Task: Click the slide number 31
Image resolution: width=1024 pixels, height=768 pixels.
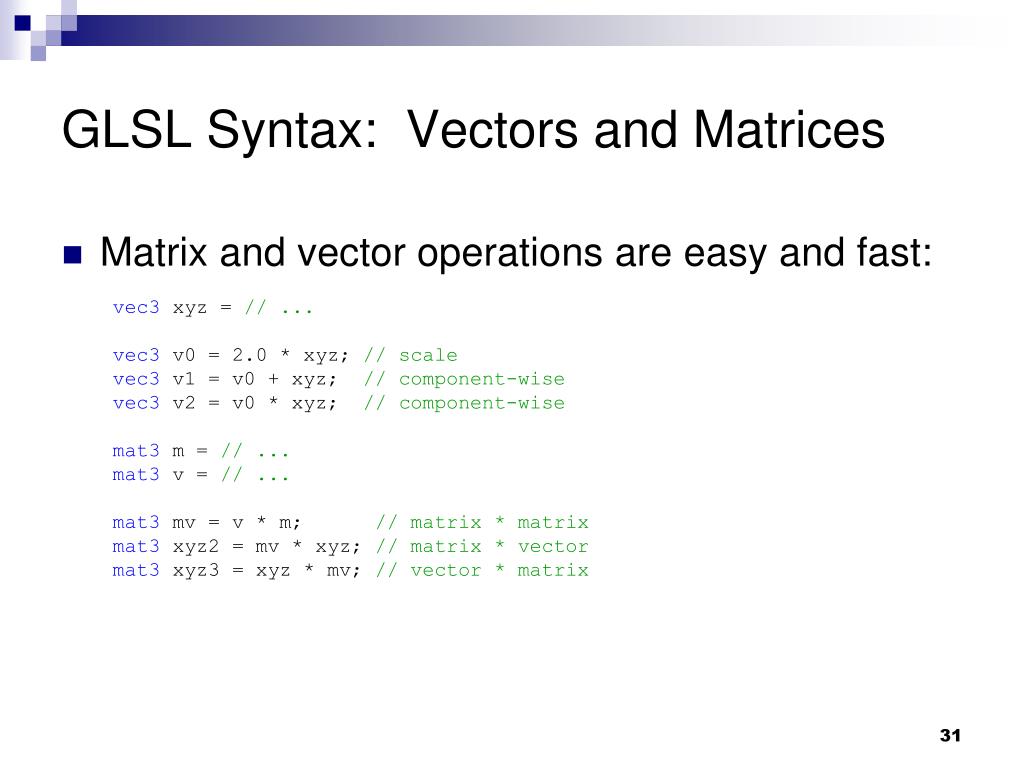Action: coord(950,735)
